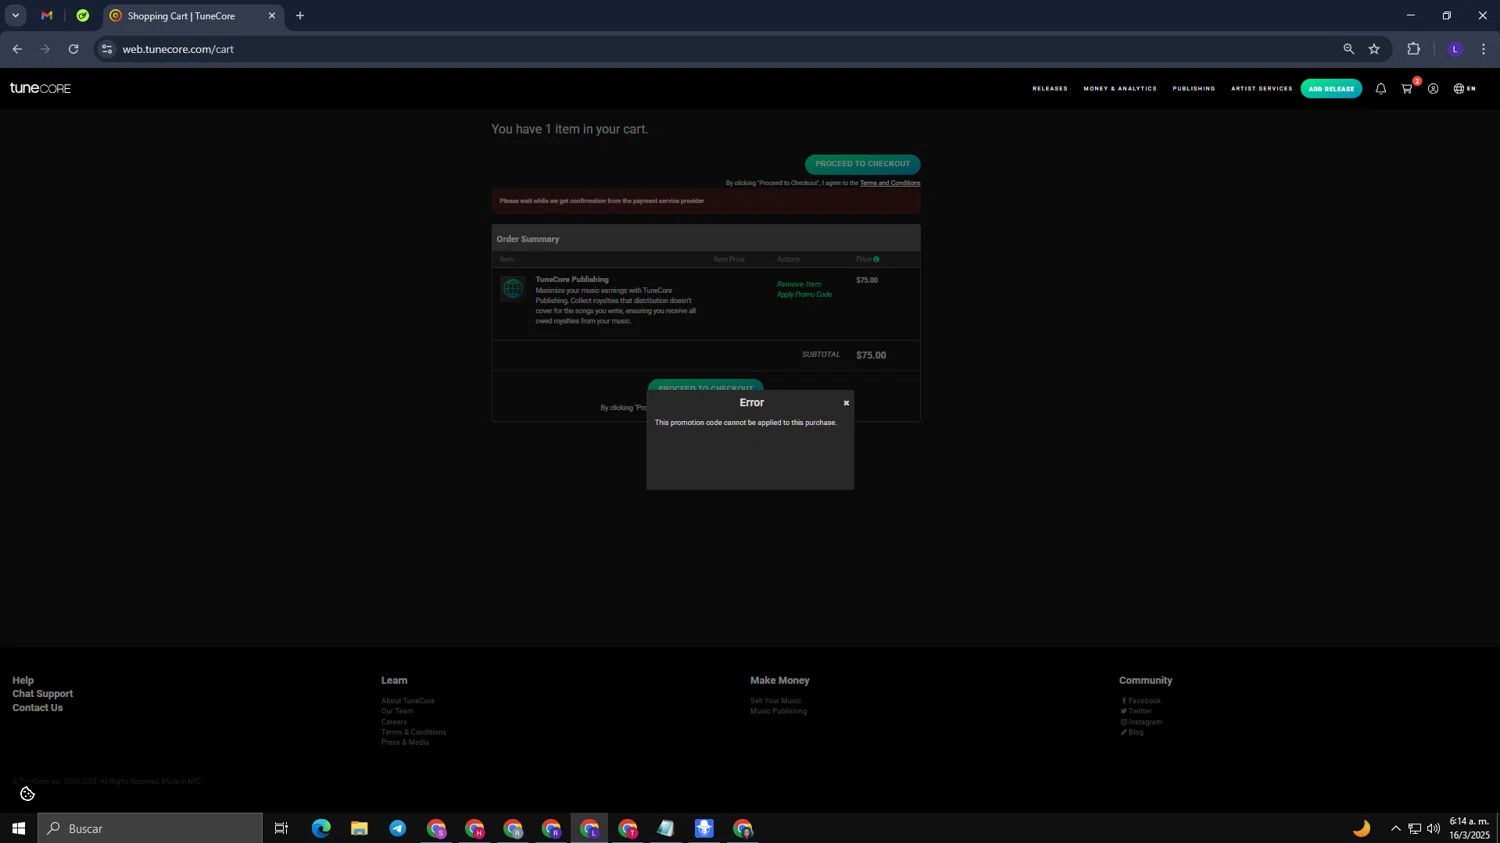Screen dimensions: 1500x843
Task: Go back with browser back arrow
Action: (17, 49)
